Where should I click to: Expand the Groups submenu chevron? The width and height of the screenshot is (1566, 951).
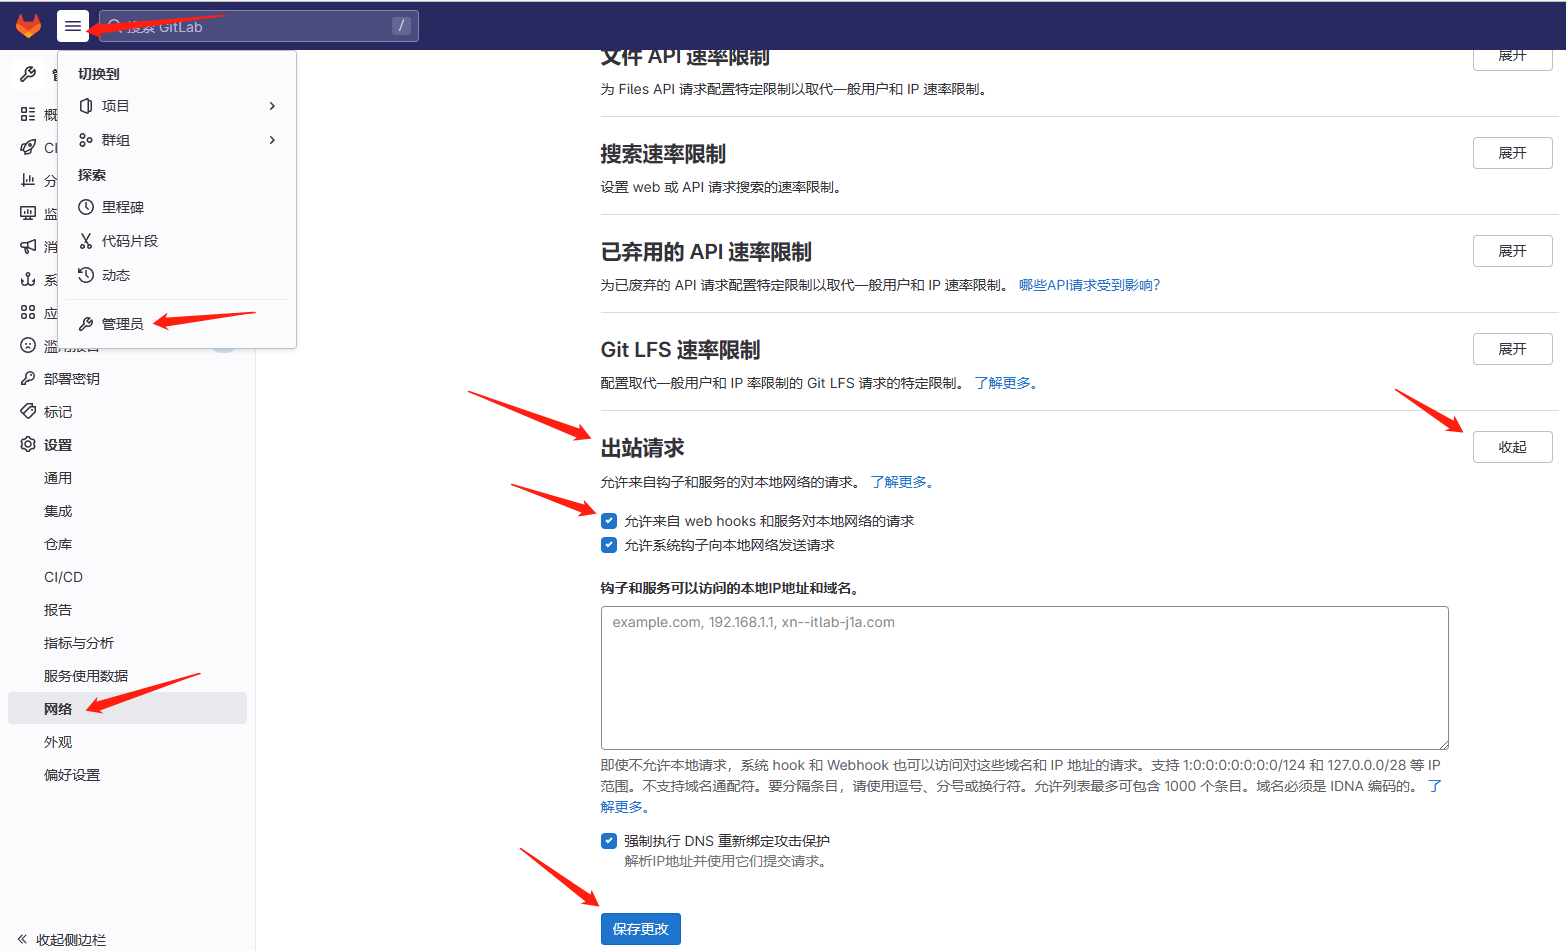click(x=272, y=140)
